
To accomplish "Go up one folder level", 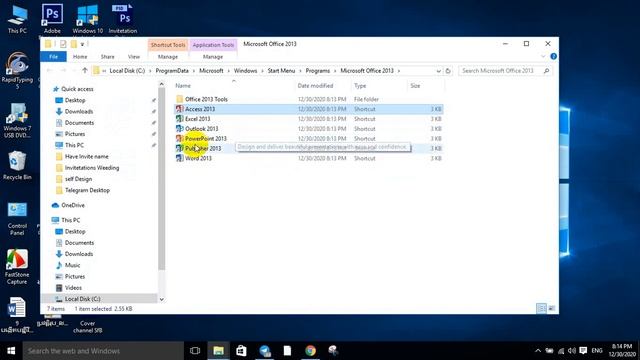I will (85, 70).
